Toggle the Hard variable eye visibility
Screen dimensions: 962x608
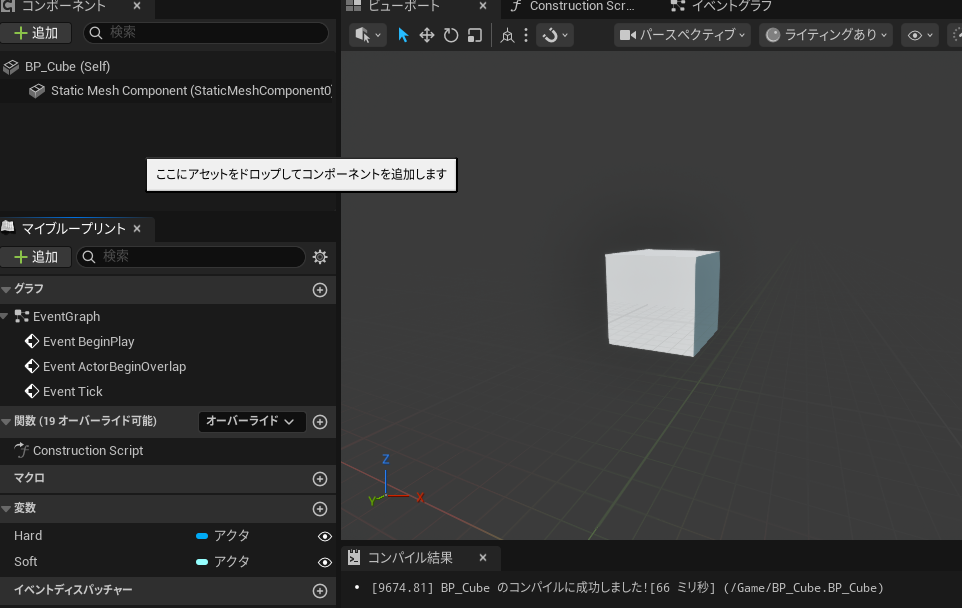click(325, 537)
